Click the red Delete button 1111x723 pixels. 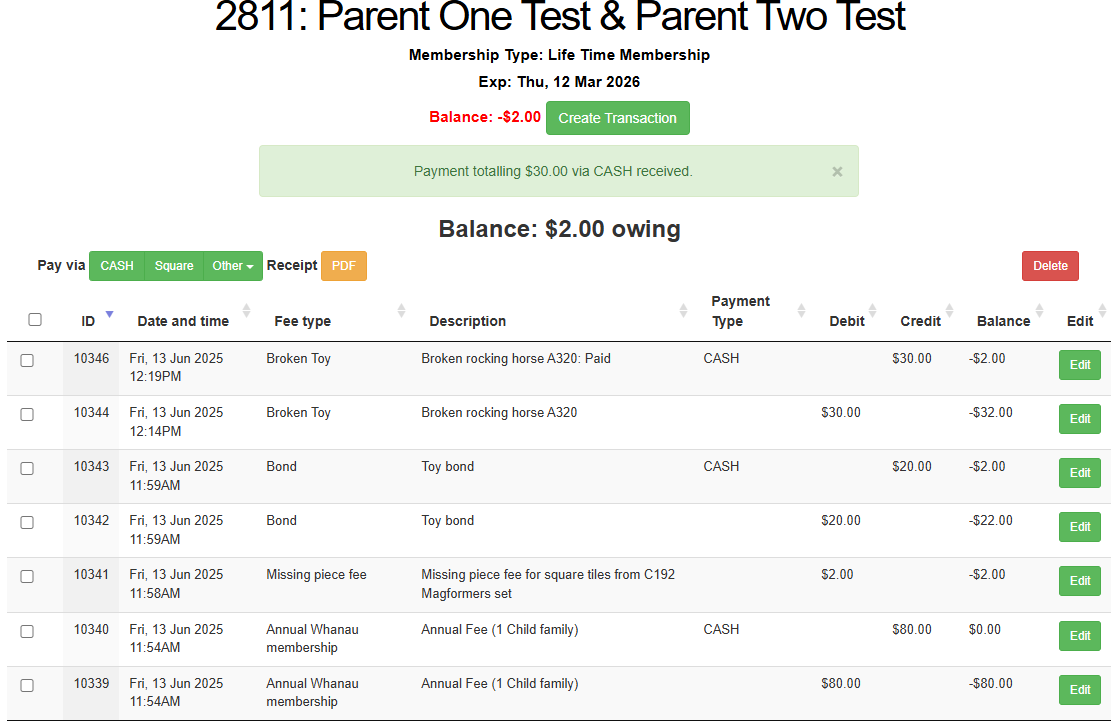point(1050,266)
